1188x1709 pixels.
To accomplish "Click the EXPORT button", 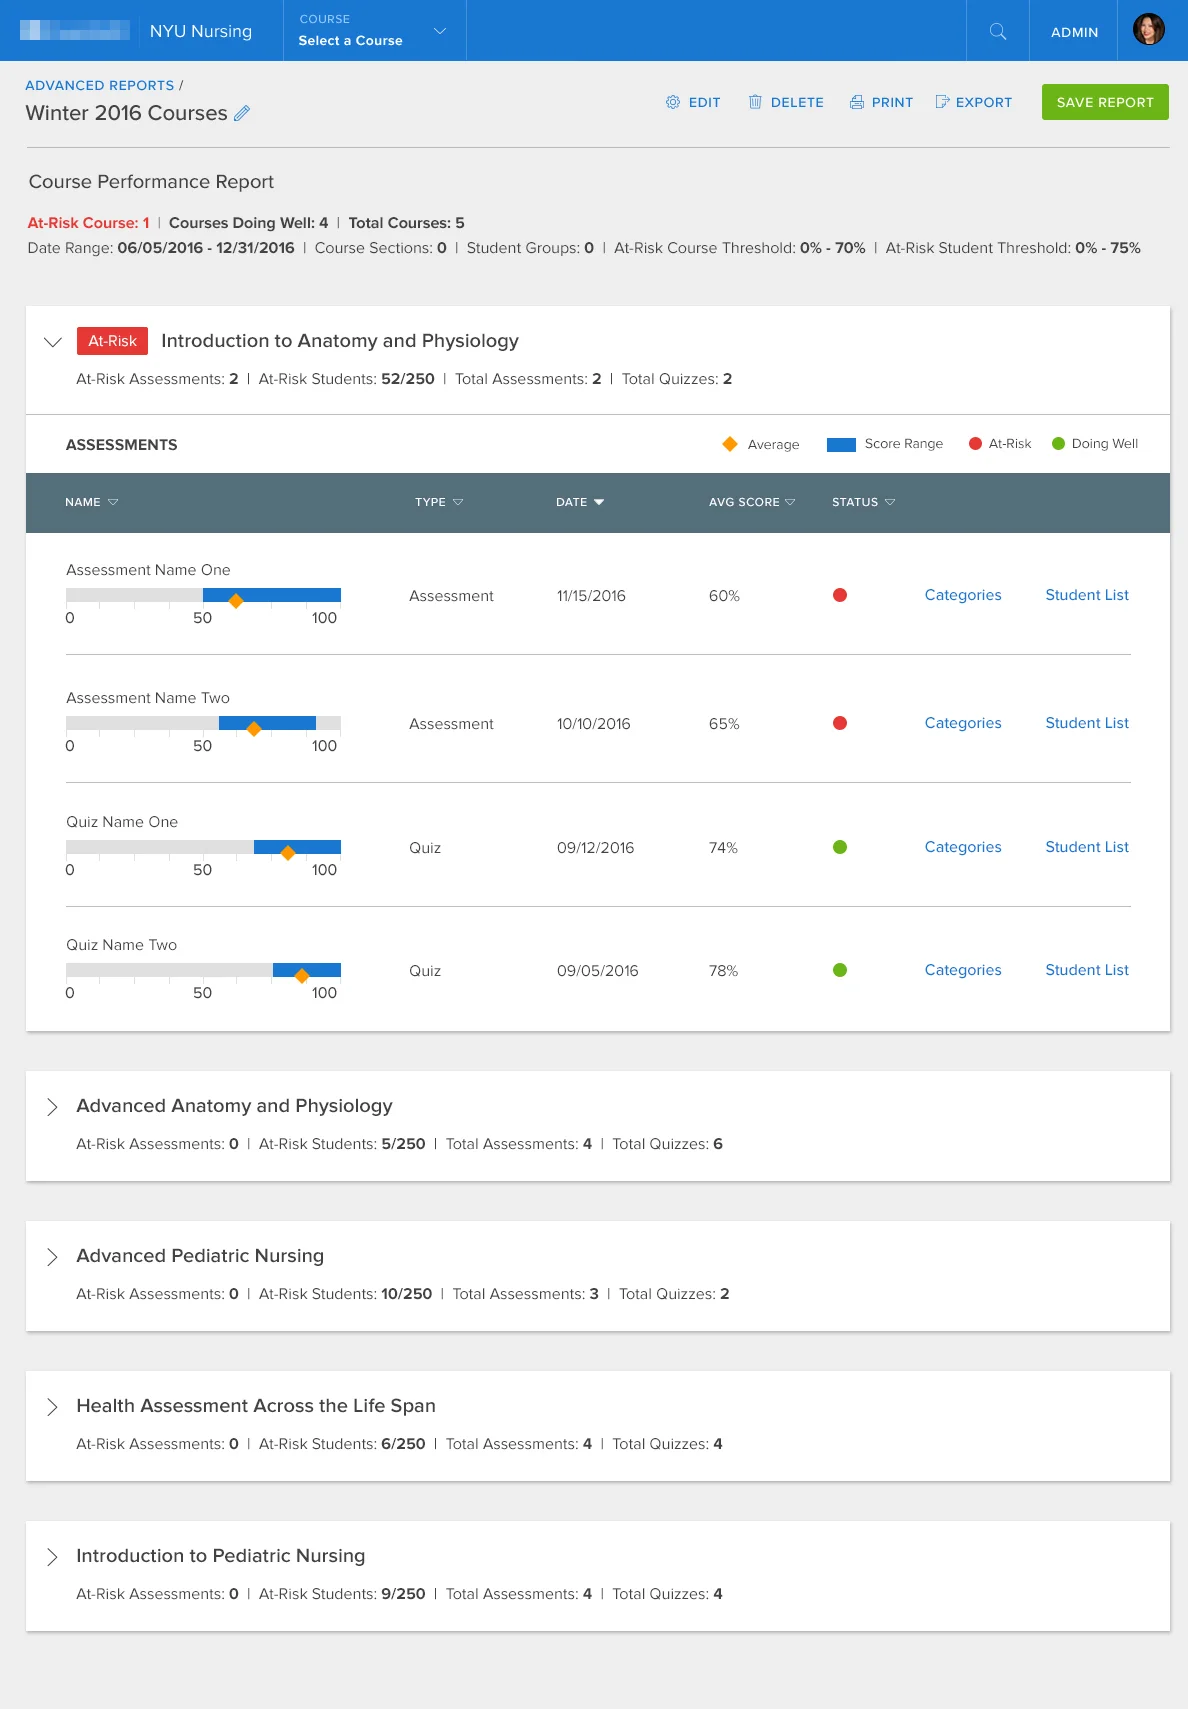I will tap(973, 102).
